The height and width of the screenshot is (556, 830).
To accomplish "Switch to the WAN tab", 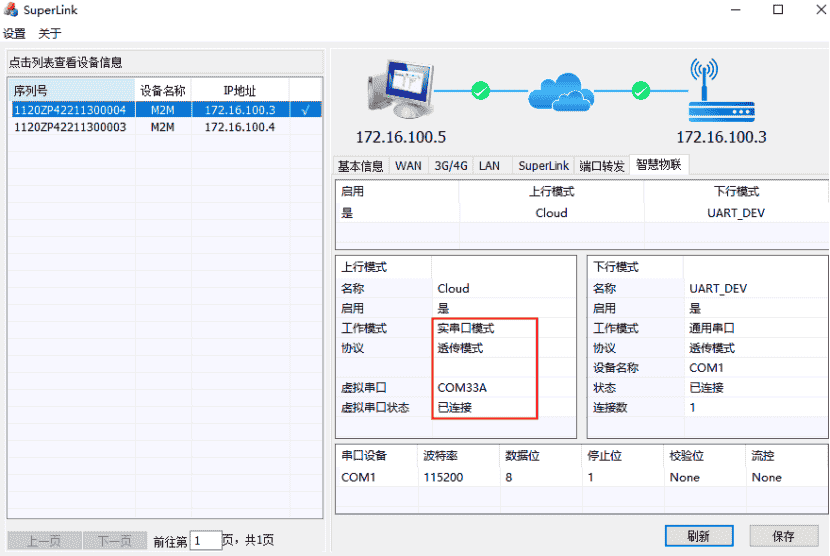I will coord(408,166).
